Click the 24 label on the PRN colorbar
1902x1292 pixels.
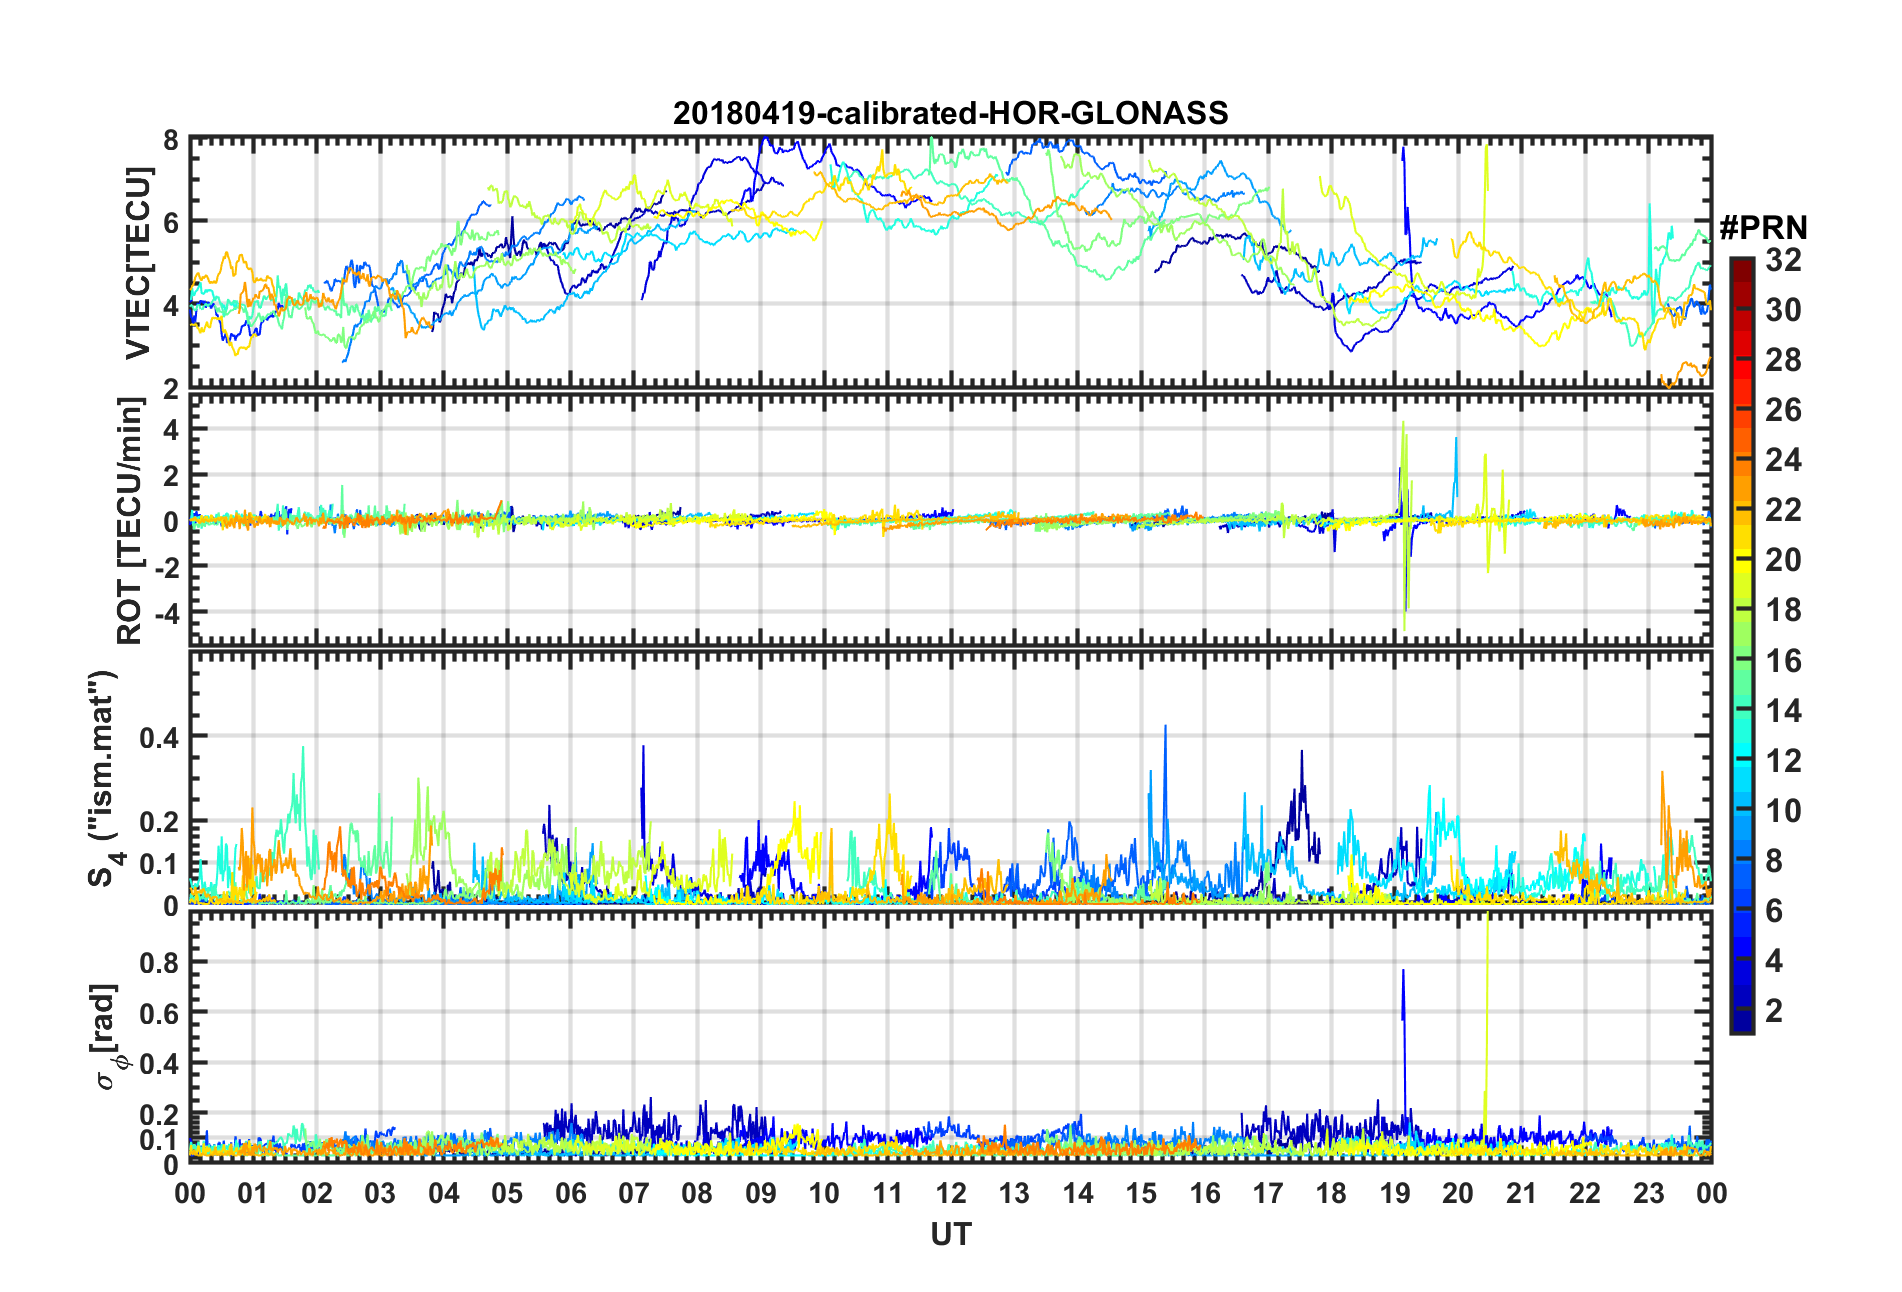[x=1783, y=460]
